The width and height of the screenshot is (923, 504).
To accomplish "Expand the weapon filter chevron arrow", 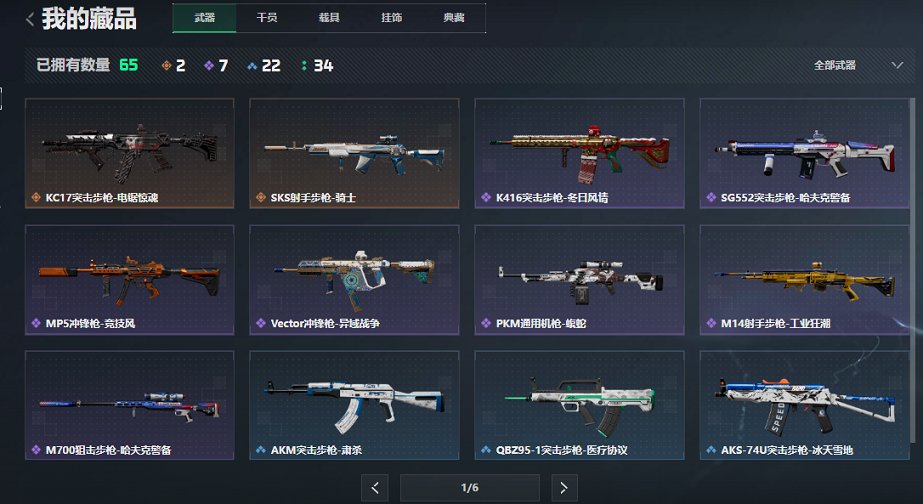I will [x=897, y=65].
